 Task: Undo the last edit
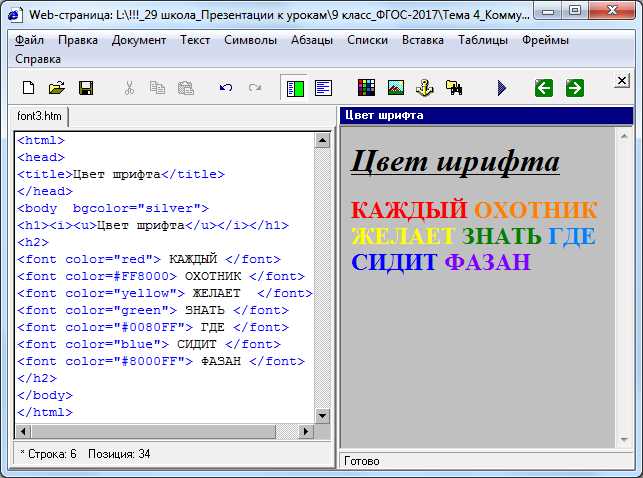click(x=226, y=88)
